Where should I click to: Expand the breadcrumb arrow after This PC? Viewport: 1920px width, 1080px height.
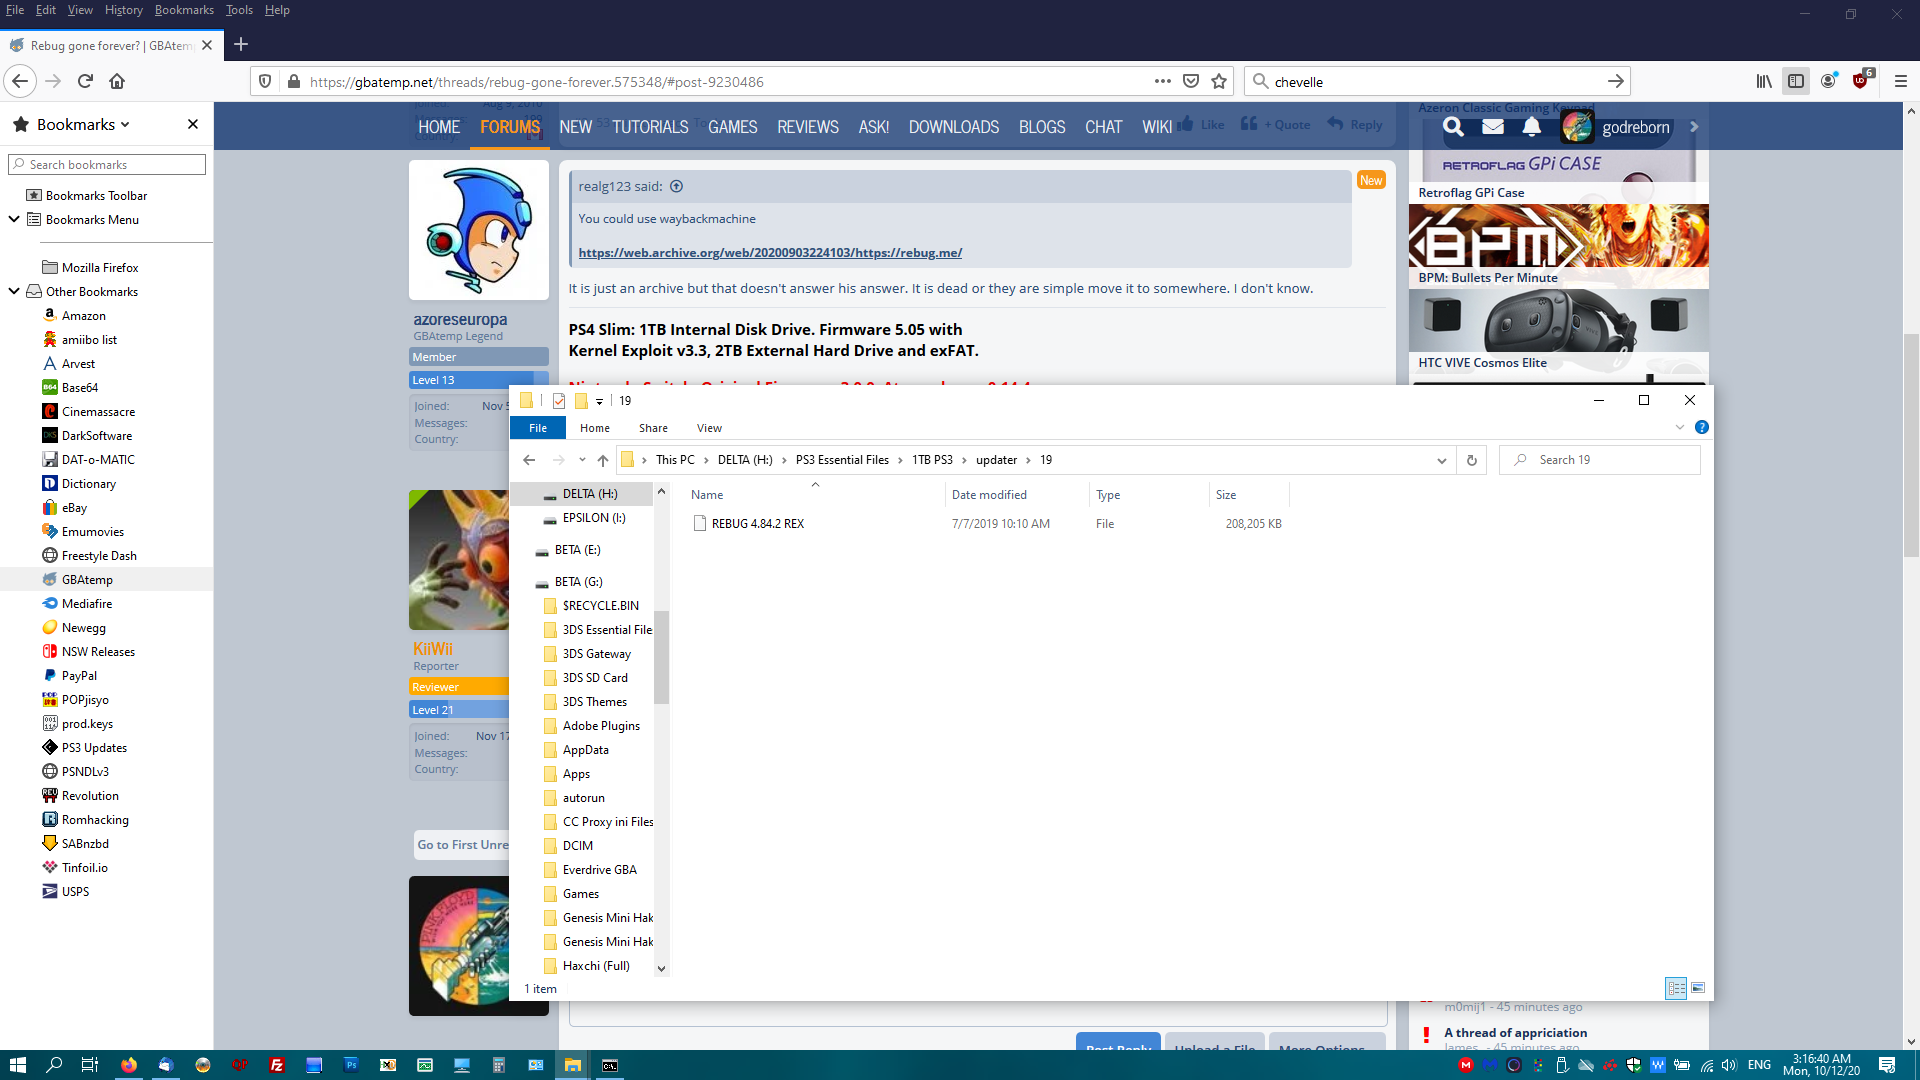pyautogui.click(x=706, y=460)
